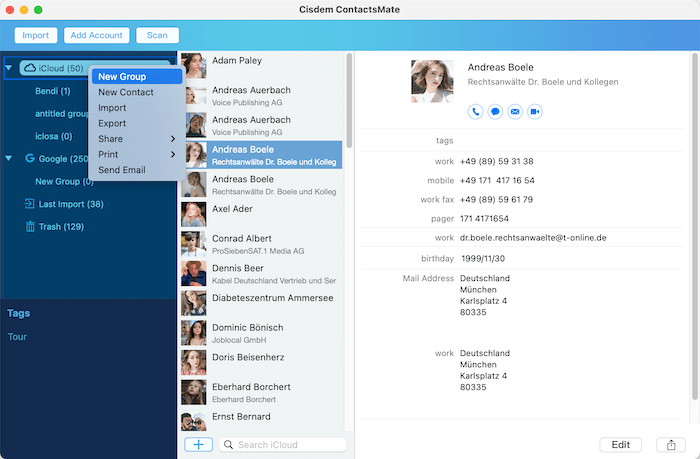Click the work email dr.boele.rechtsanwaelte@t-online.de

(x=533, y=238)
